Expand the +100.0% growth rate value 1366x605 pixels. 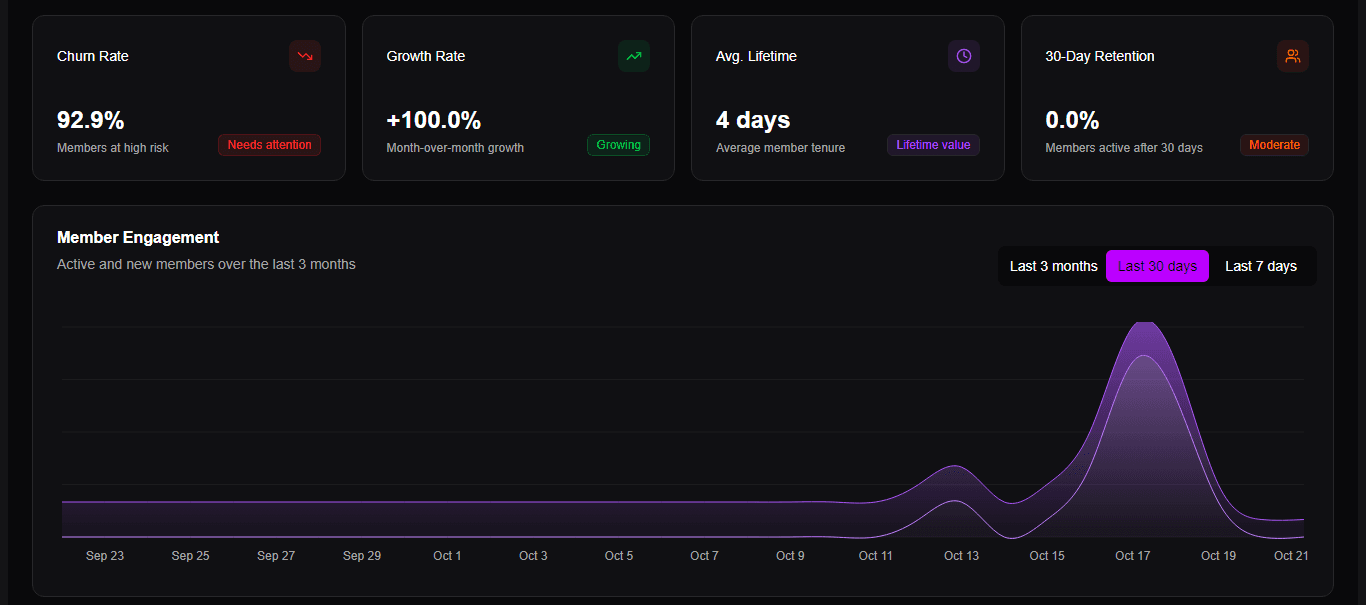coord(434,119)
